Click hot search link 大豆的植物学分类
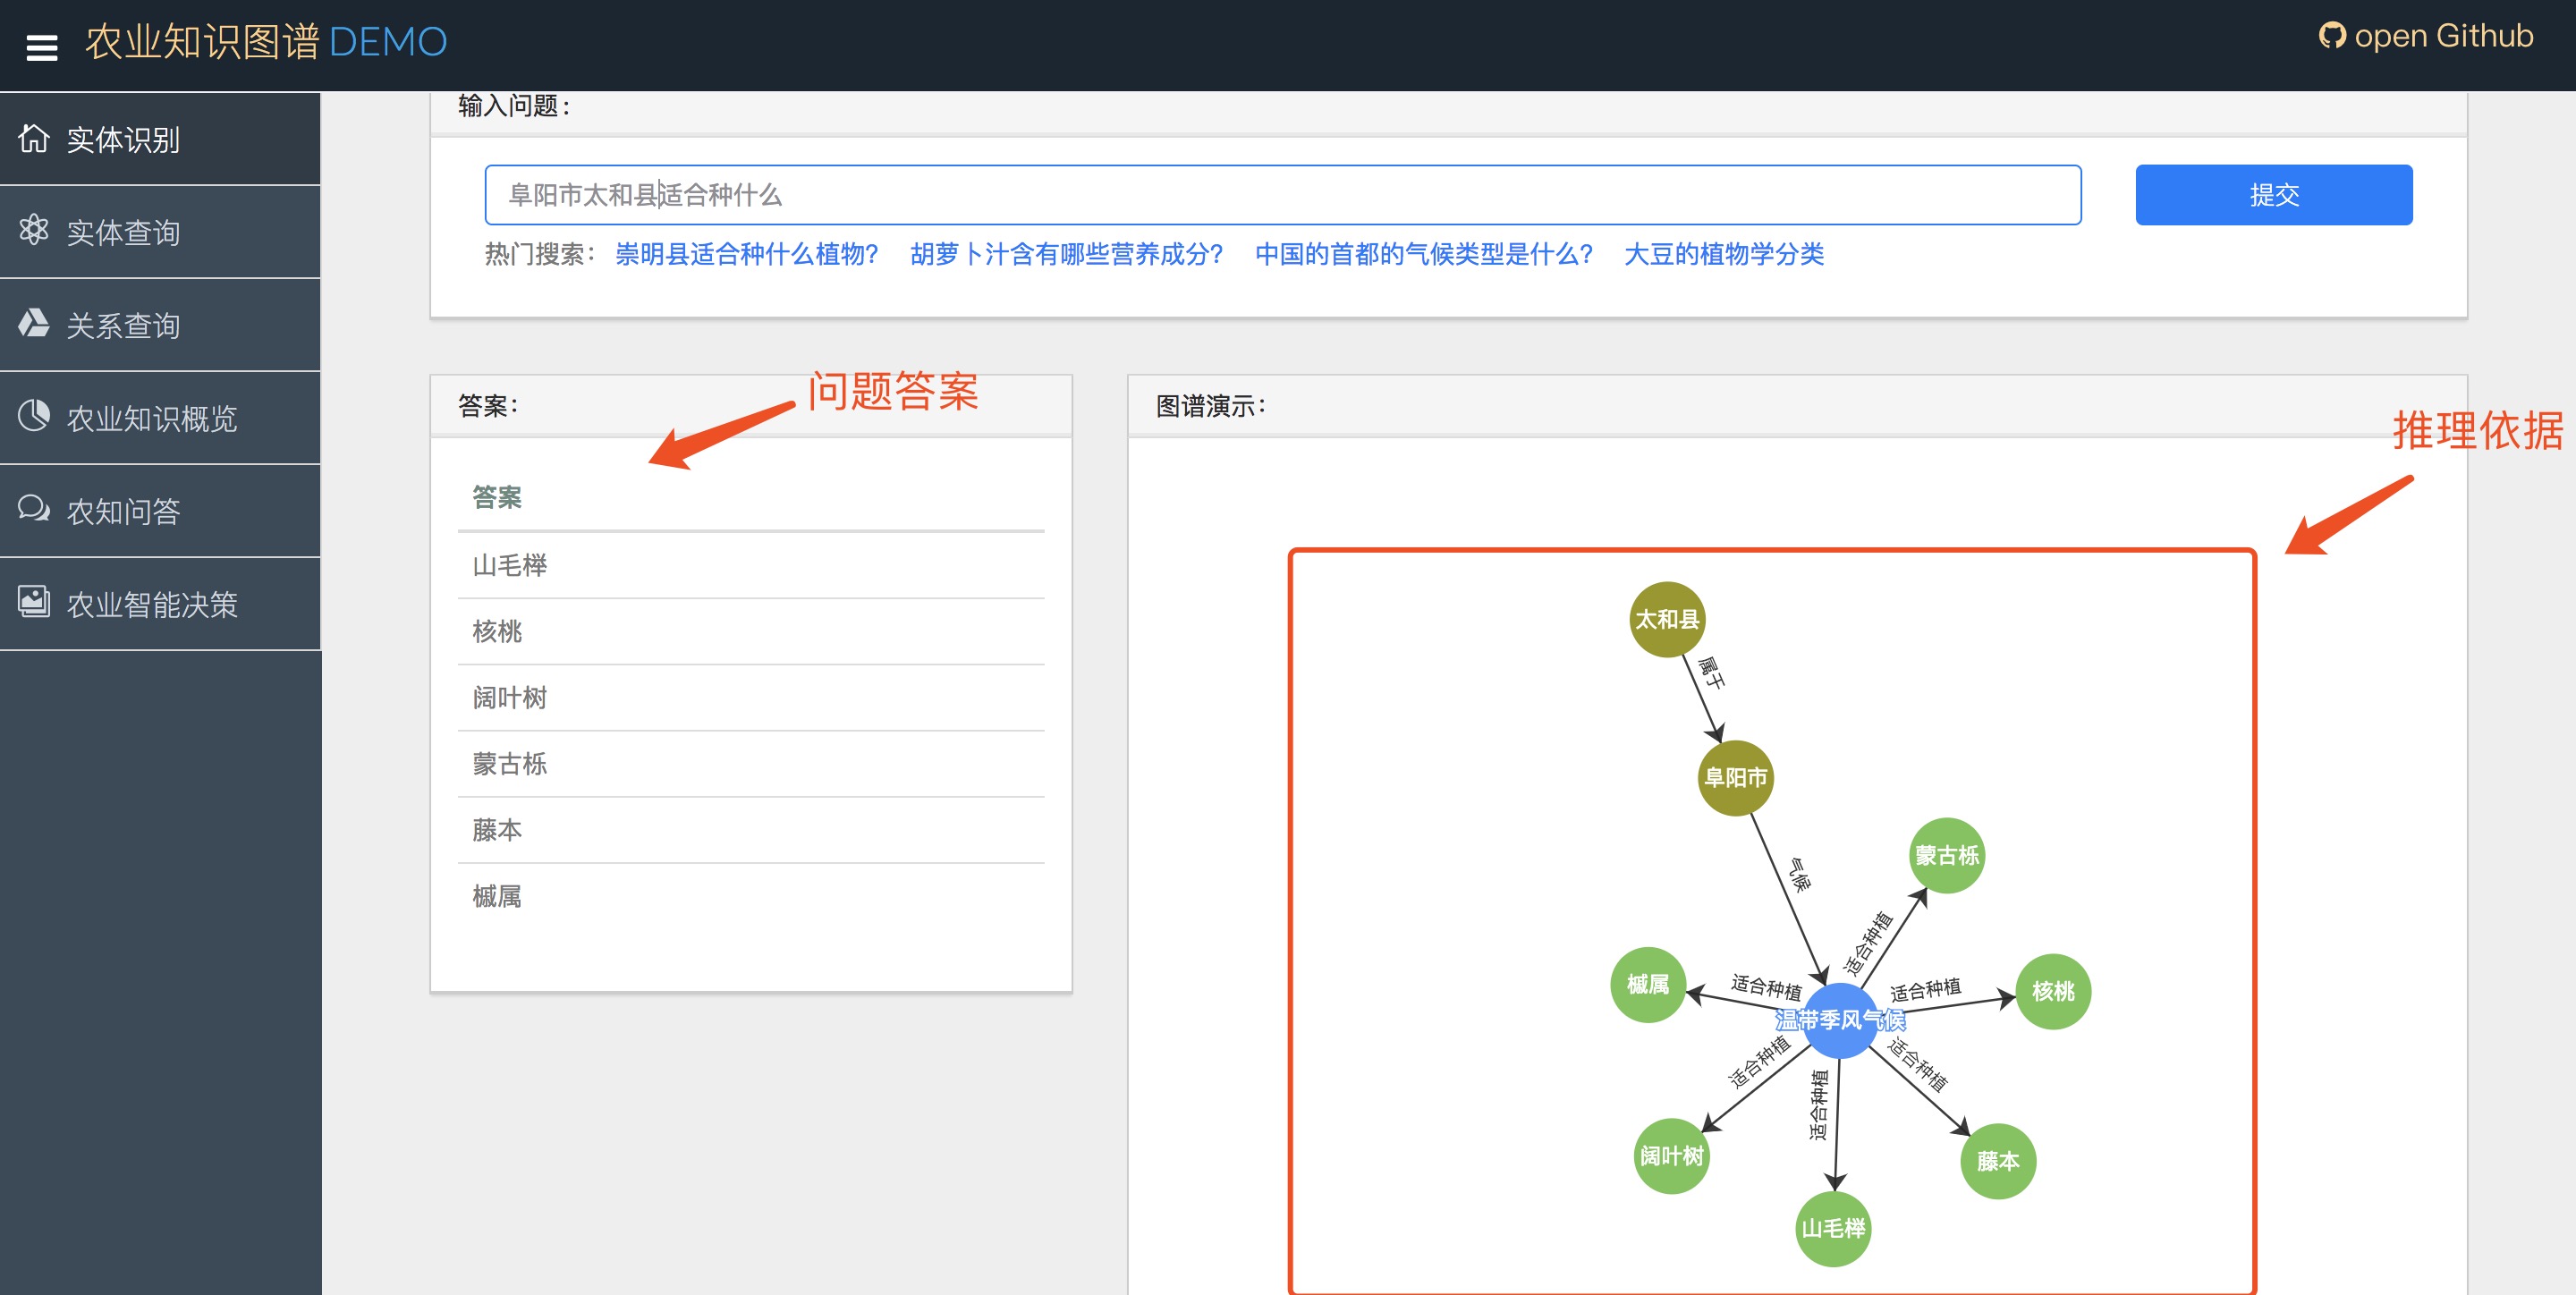 (1723, 254)
